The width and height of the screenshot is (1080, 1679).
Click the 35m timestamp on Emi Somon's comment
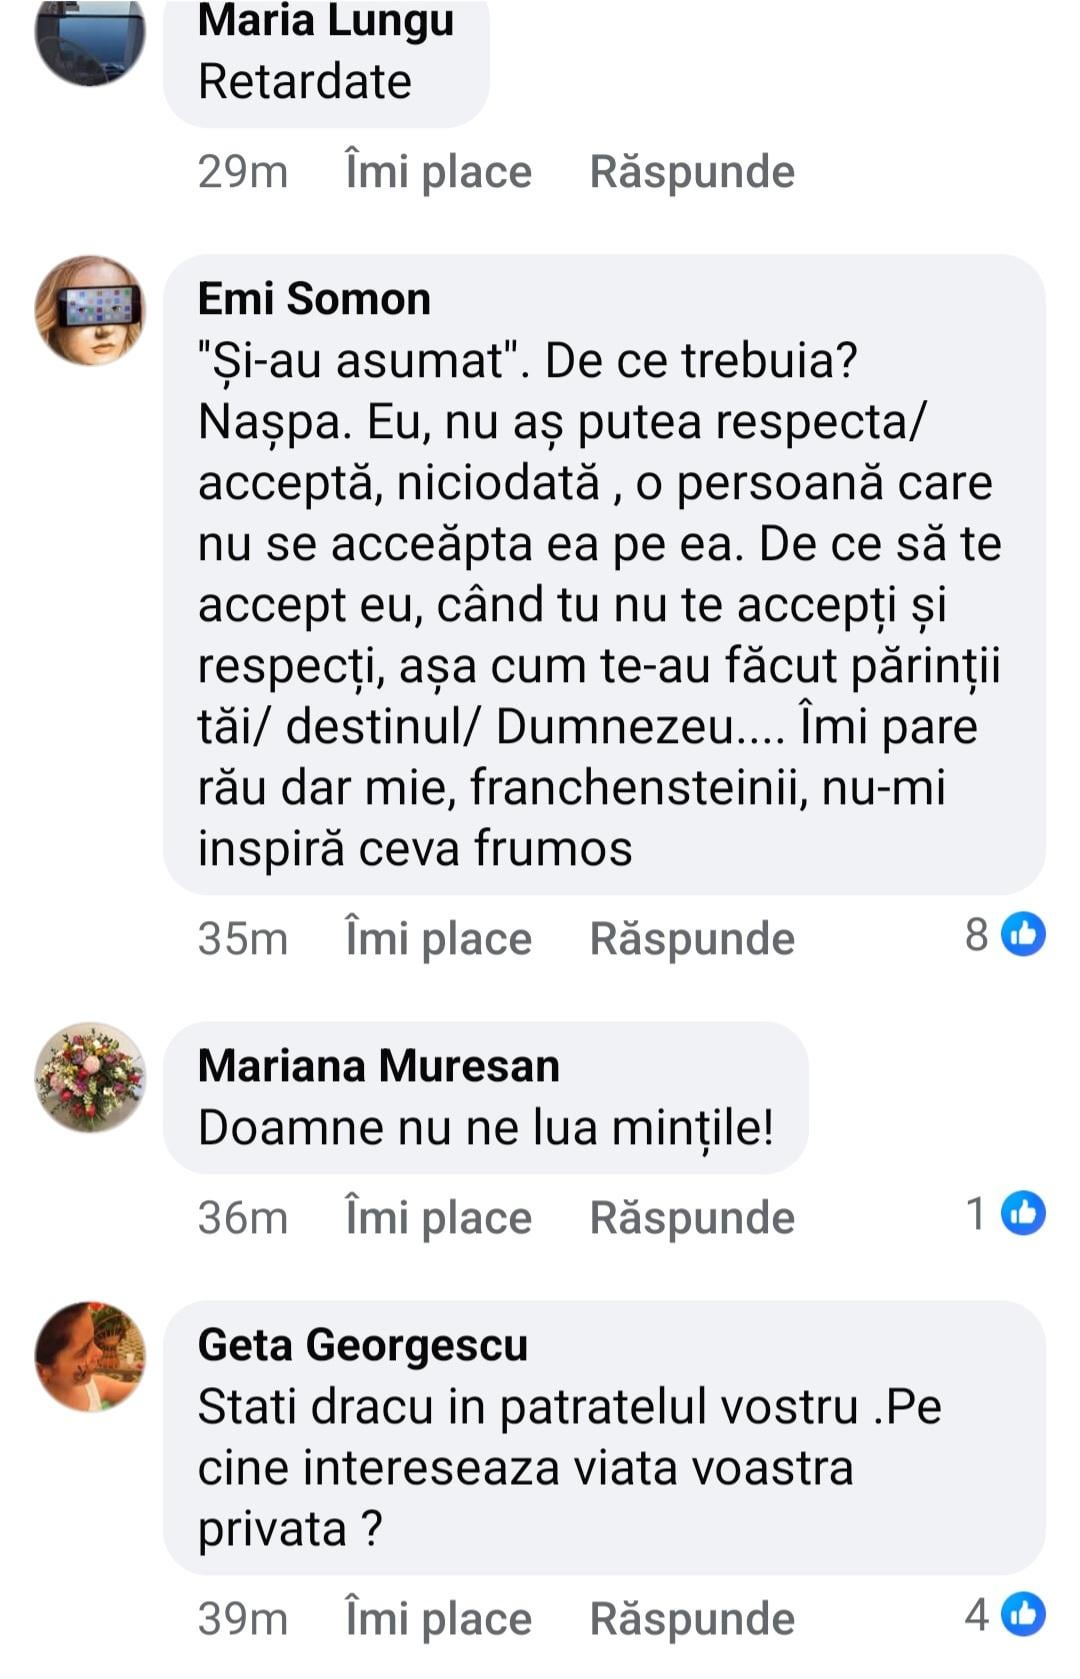coord(242,939)
